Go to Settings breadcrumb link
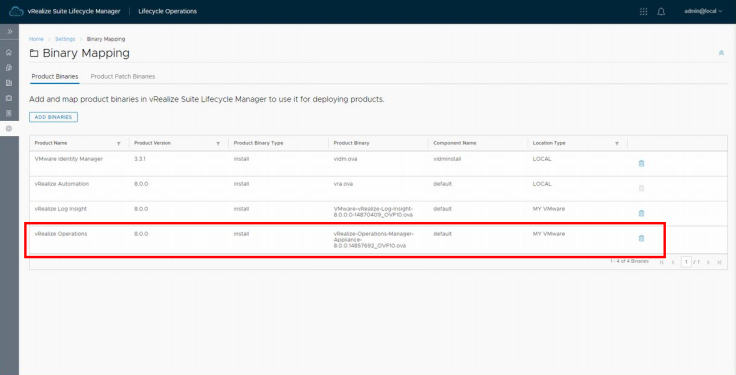 point(65,39)
